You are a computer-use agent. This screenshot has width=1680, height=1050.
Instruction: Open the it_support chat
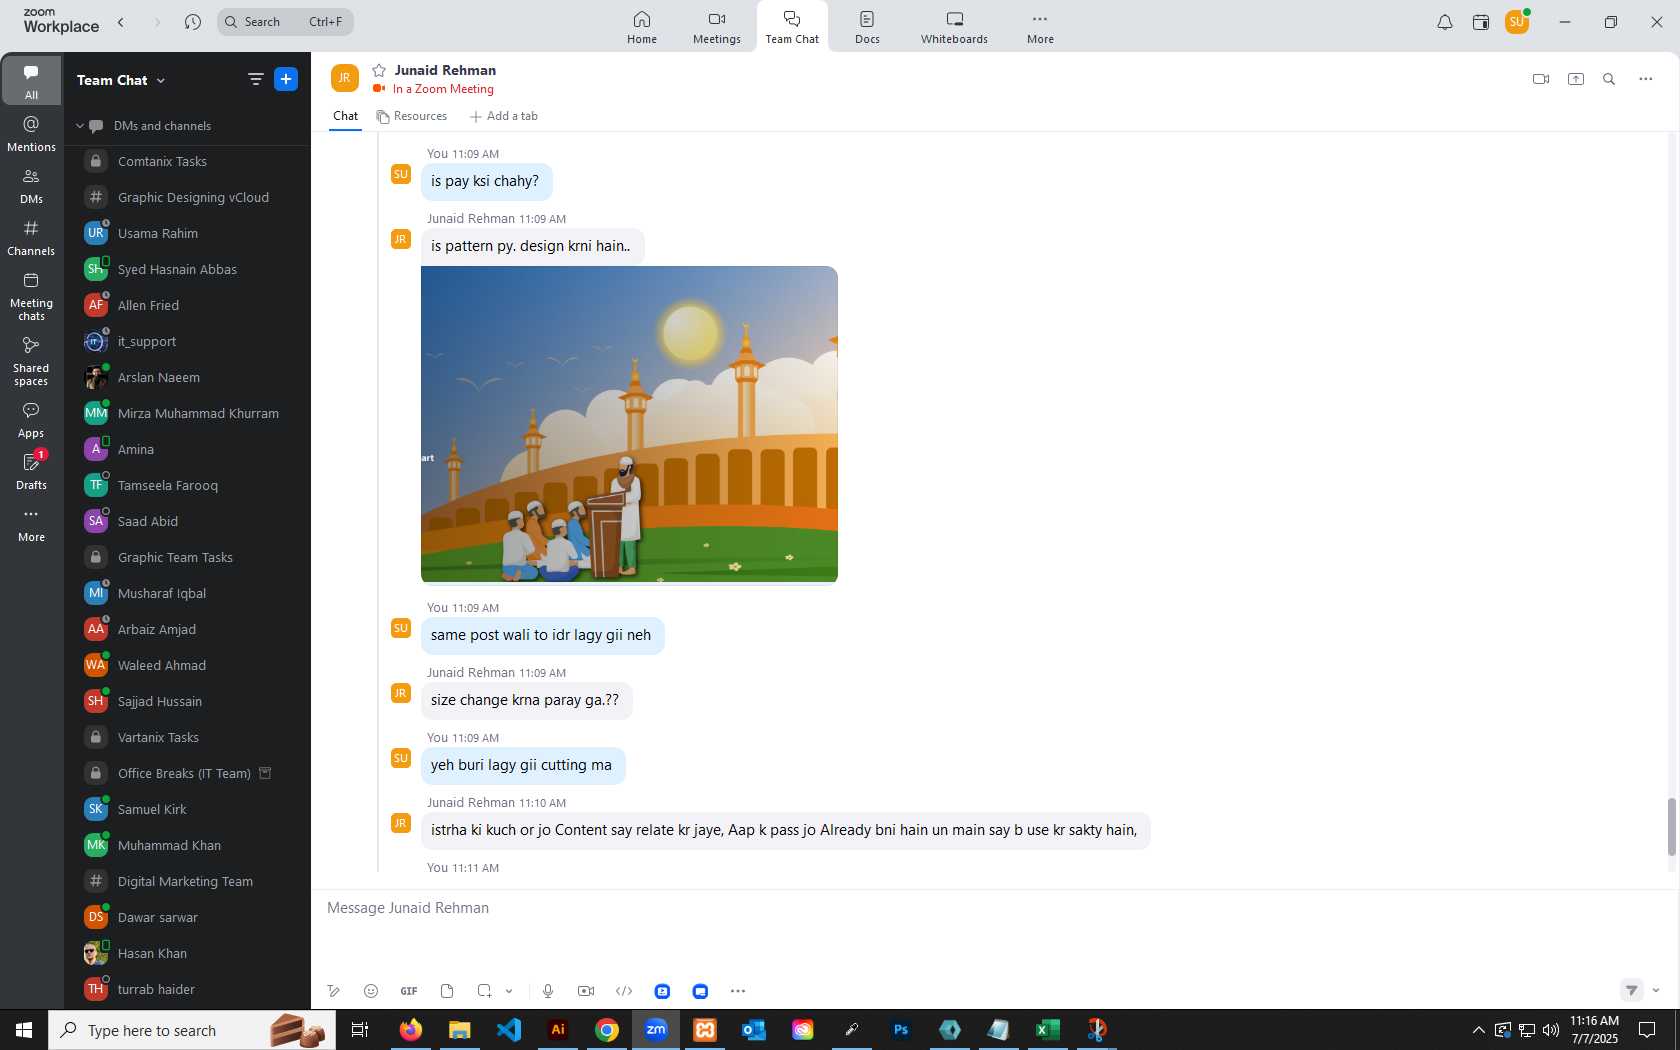[x=188, y=341]
